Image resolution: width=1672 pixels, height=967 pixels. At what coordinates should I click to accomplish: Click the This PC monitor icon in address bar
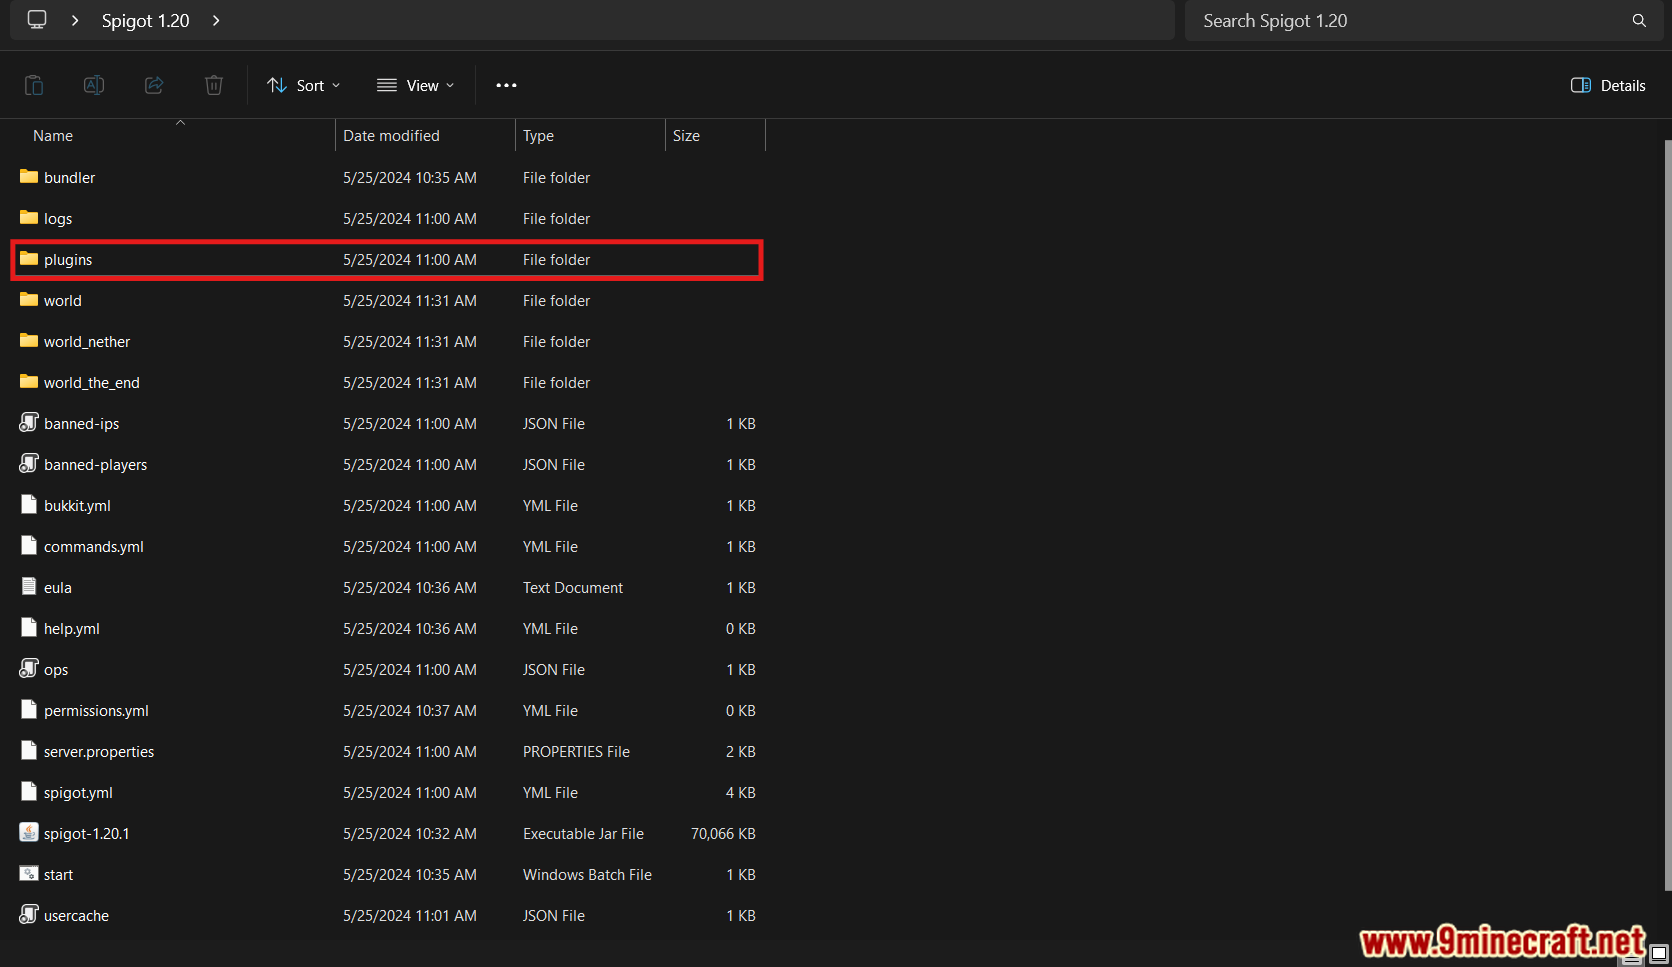point(37,20)
